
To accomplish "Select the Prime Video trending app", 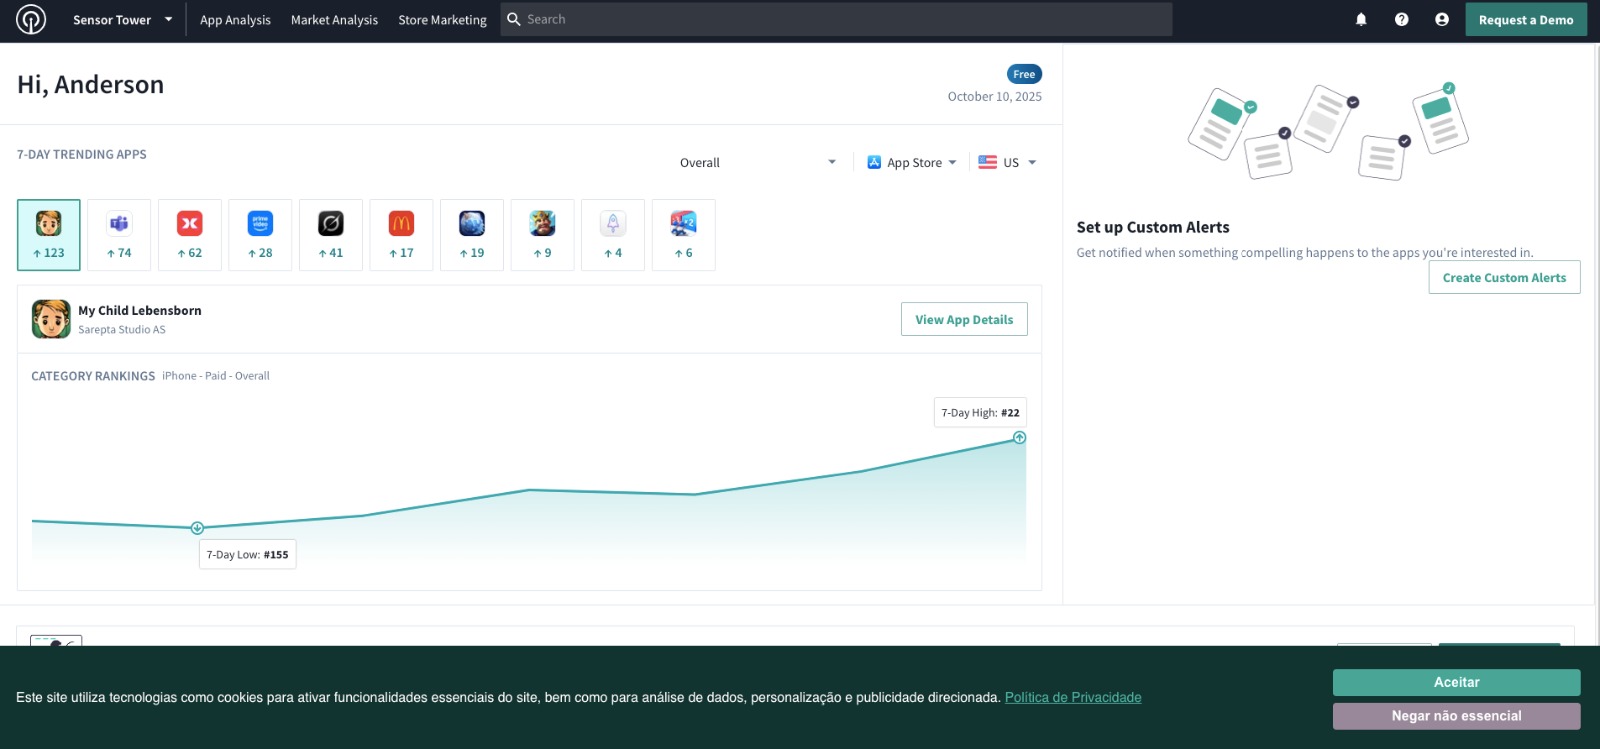I will click(x=260, y=234).
